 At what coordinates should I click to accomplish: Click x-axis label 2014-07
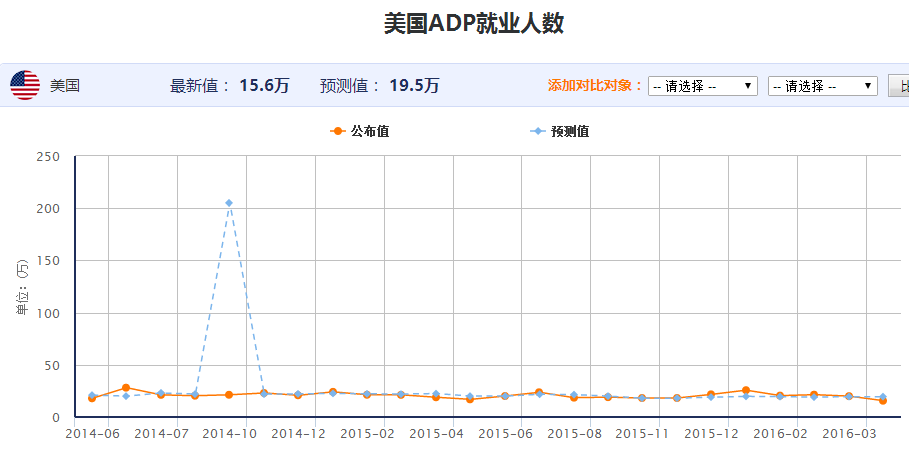click(x=160, y=434)
